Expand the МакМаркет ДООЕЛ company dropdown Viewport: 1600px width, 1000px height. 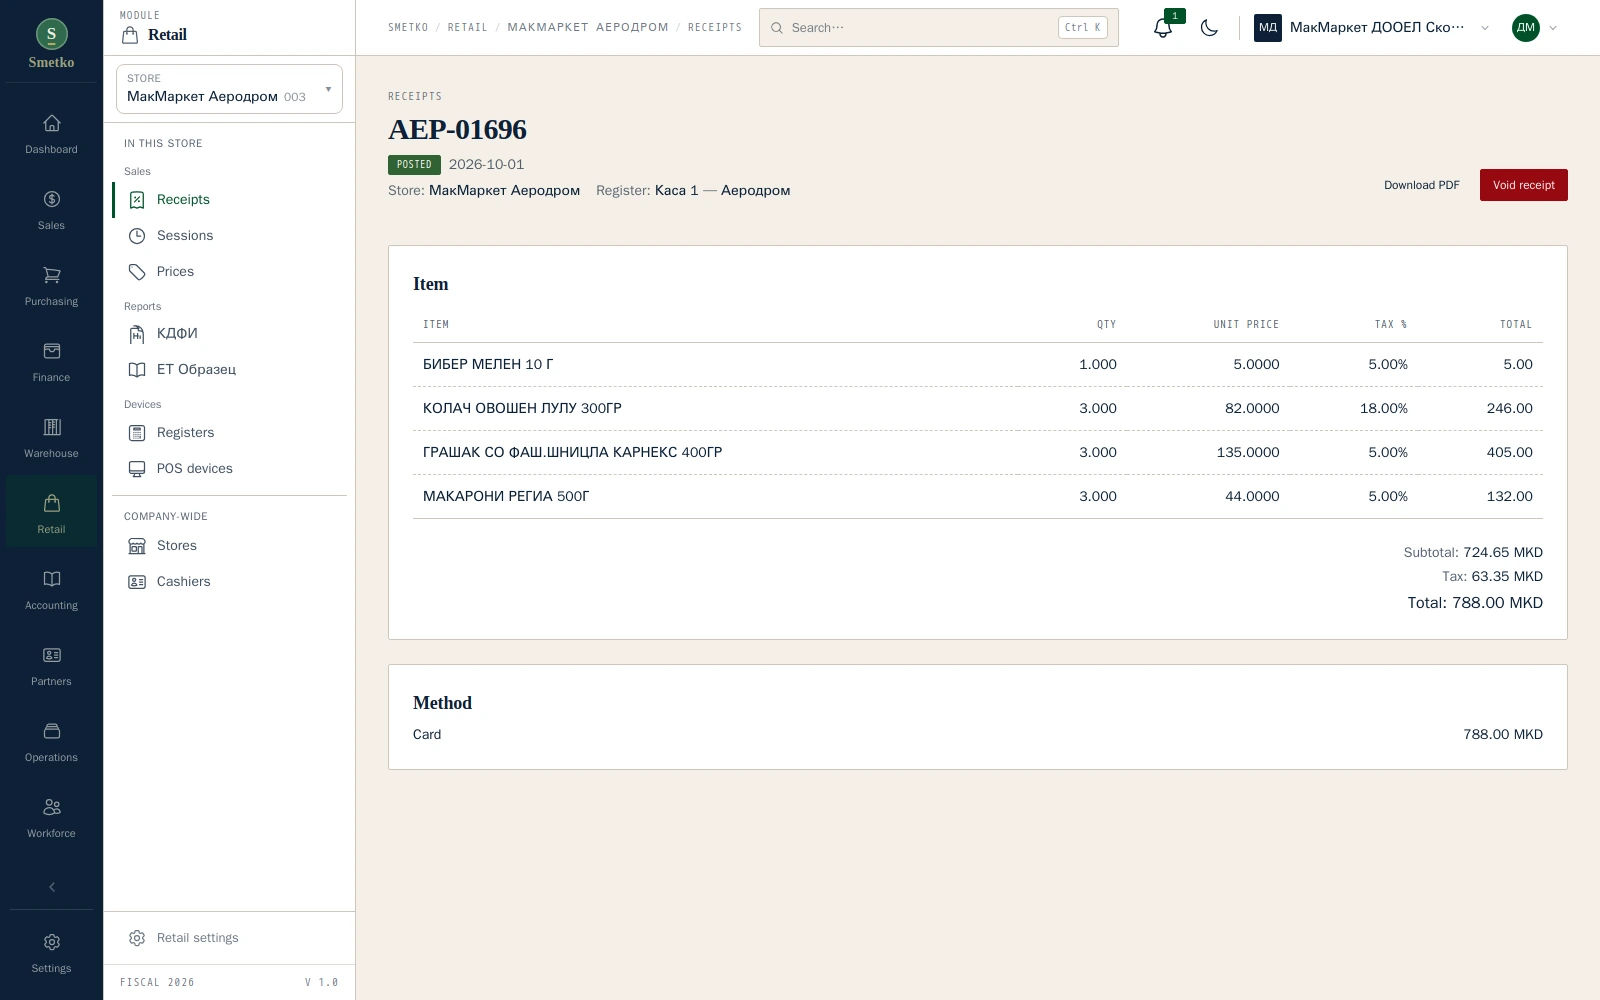pyautogui.click(x=1484, y=28)
